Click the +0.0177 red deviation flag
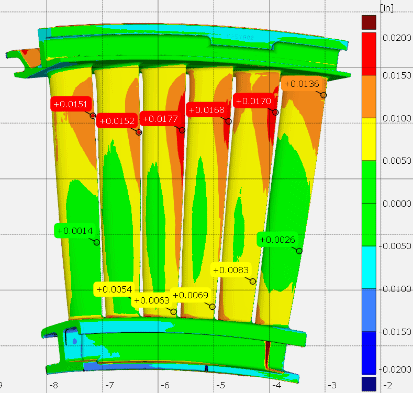The width and height of the screenshot is (413, 393). pyautogui.click(x=161, y=119)
